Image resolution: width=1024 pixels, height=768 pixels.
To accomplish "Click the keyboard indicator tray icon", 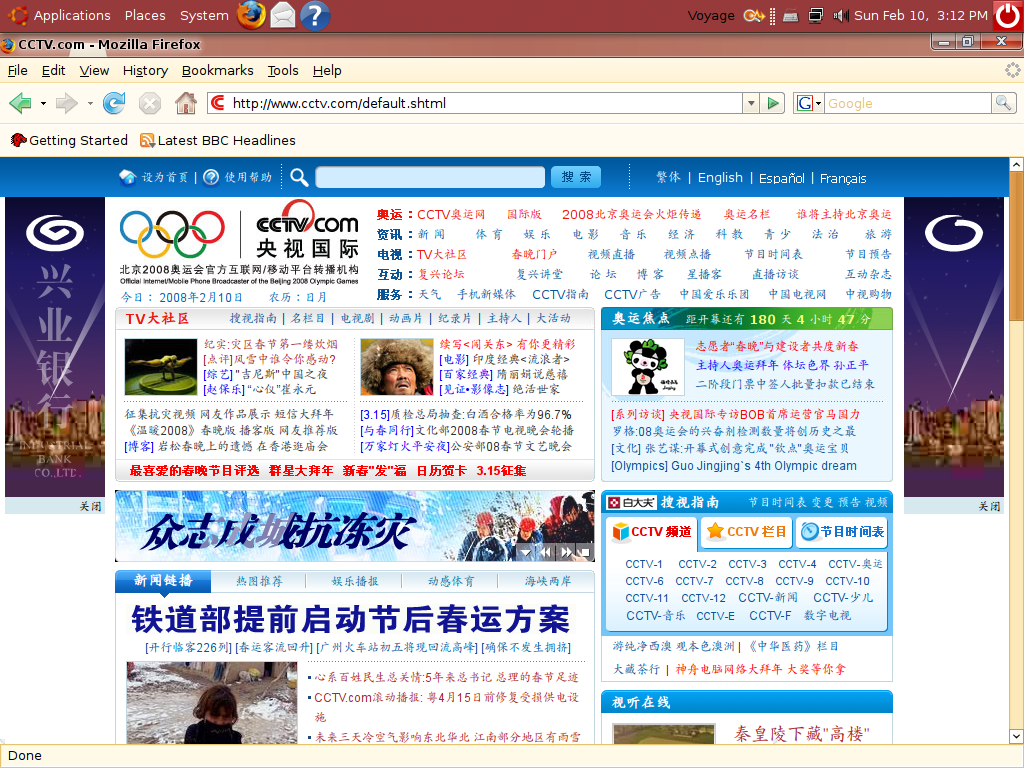I will [x=791, y=16].
